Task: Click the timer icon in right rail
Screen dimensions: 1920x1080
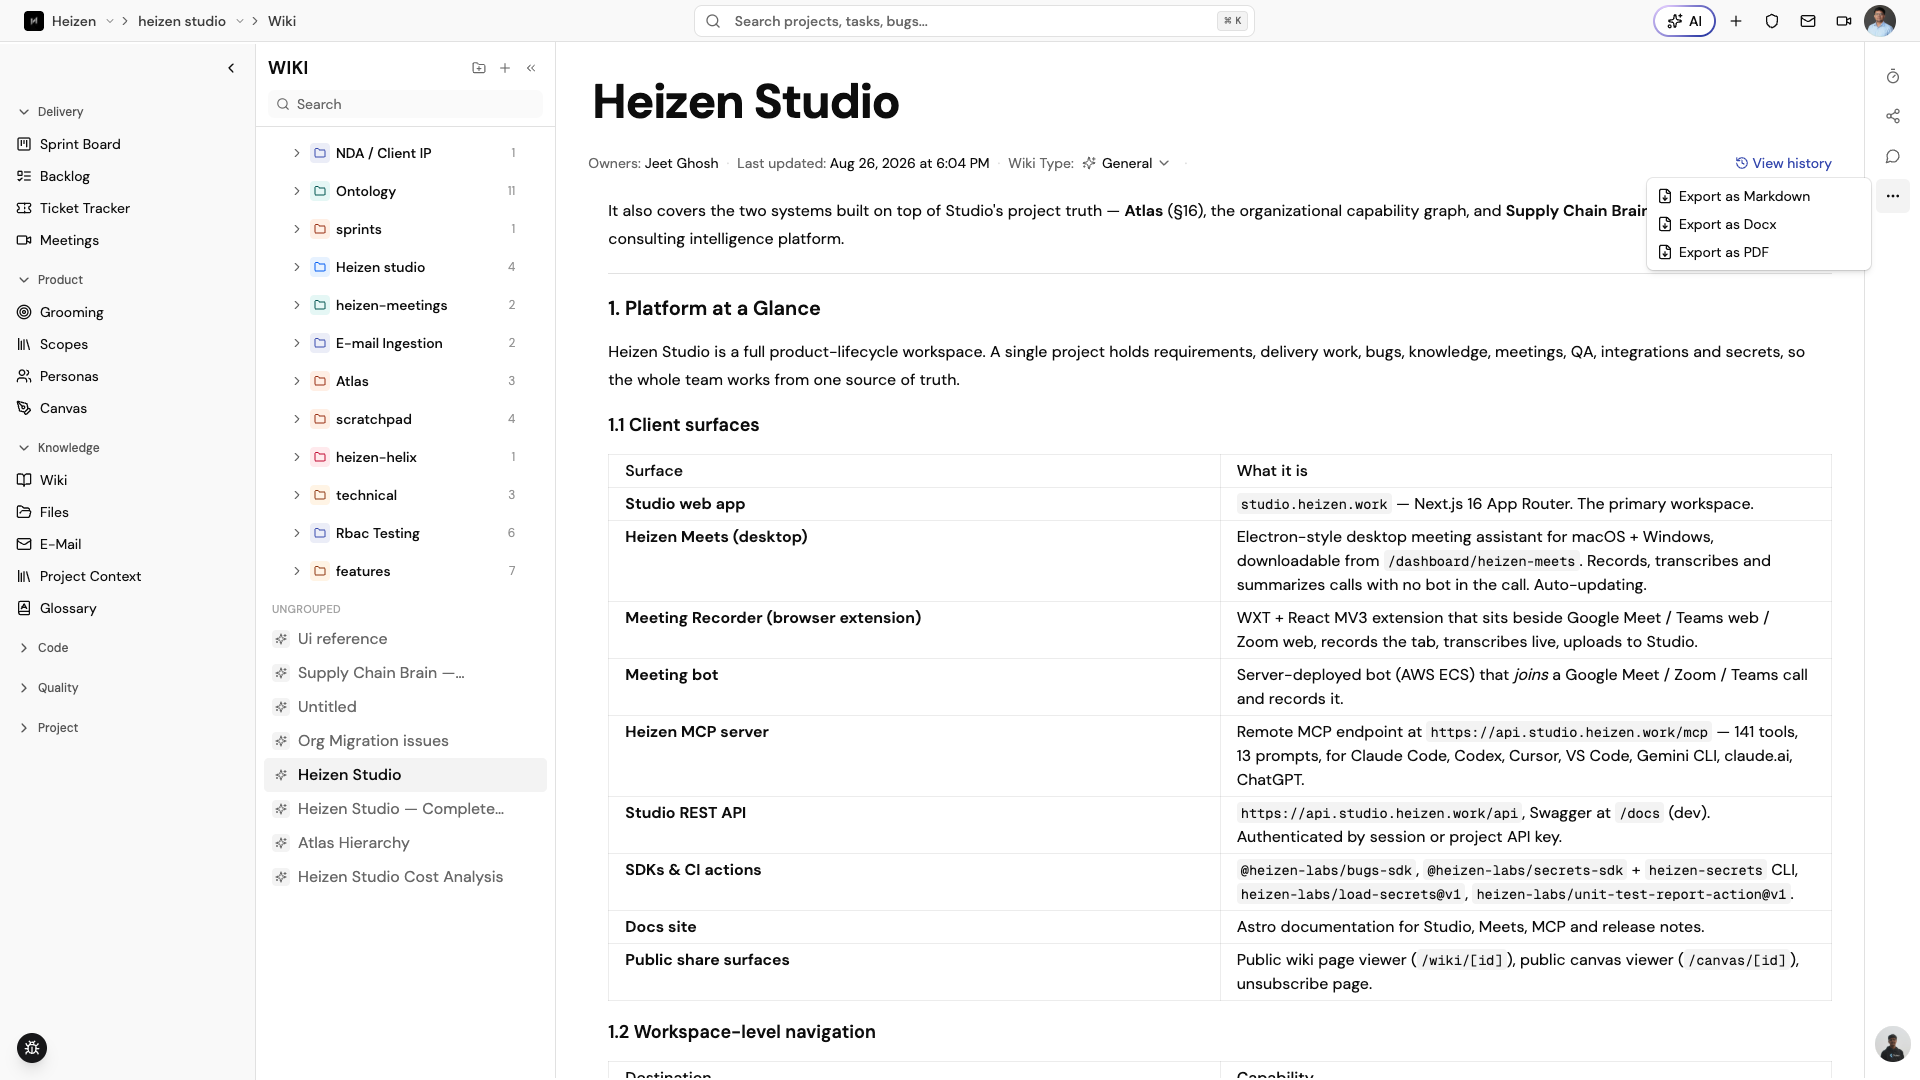Action: pos(1893,77)
